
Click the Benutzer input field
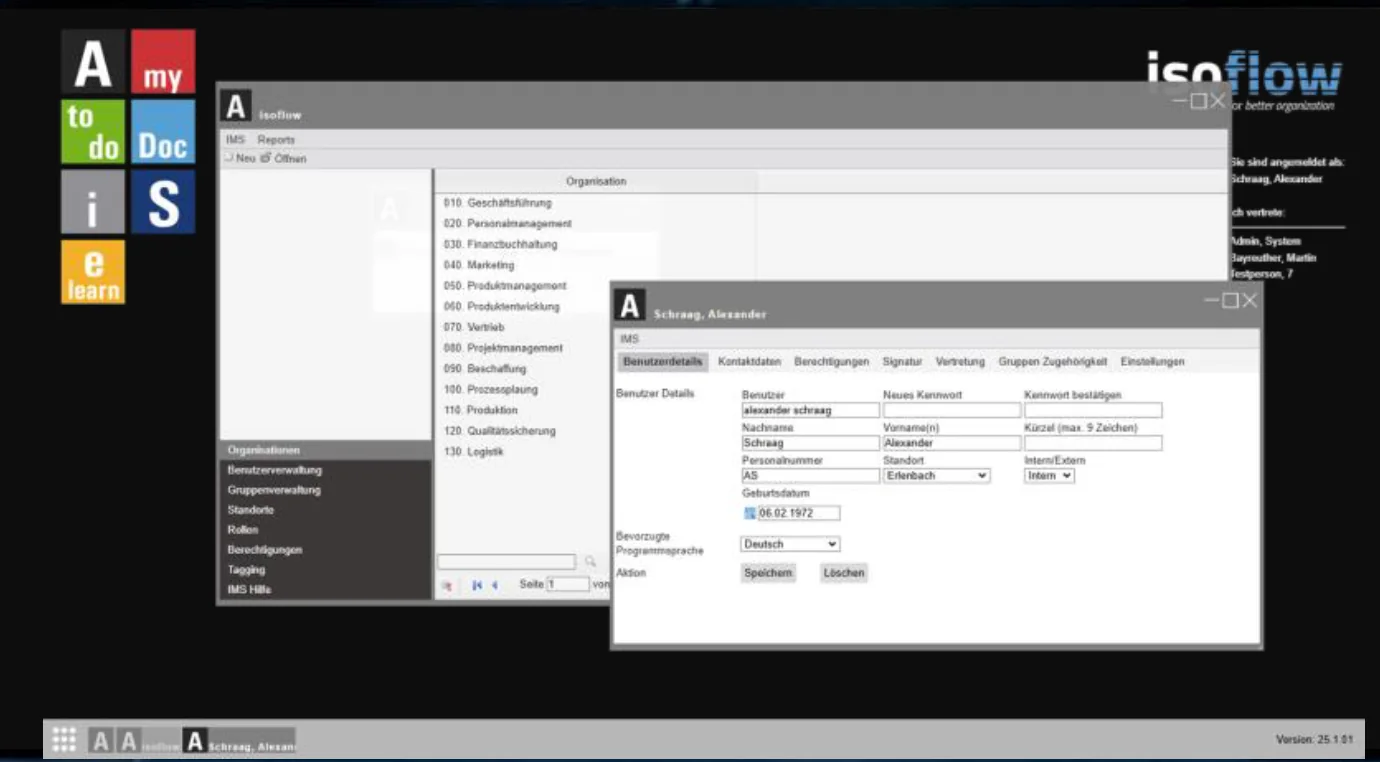811,410
